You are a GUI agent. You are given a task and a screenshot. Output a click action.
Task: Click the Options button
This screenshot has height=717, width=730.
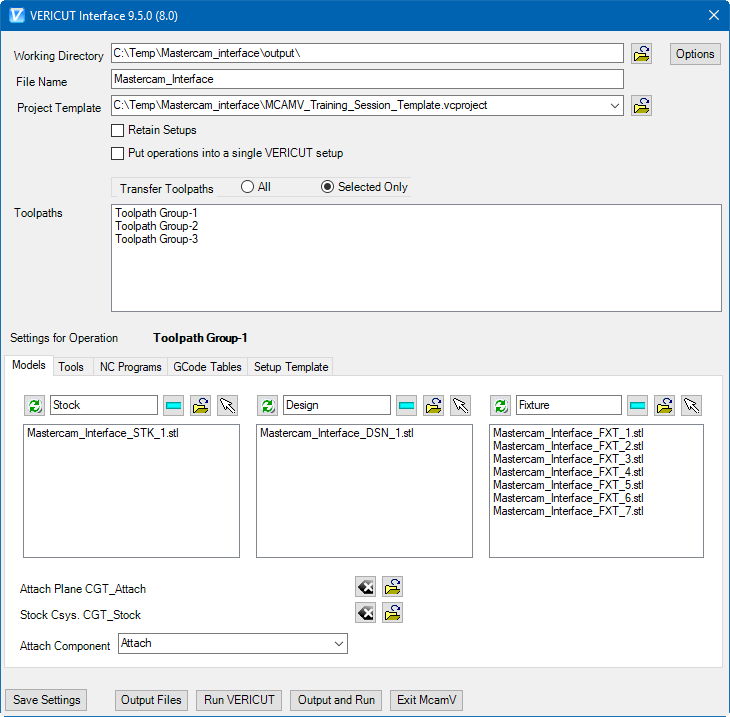click(695, 54)
